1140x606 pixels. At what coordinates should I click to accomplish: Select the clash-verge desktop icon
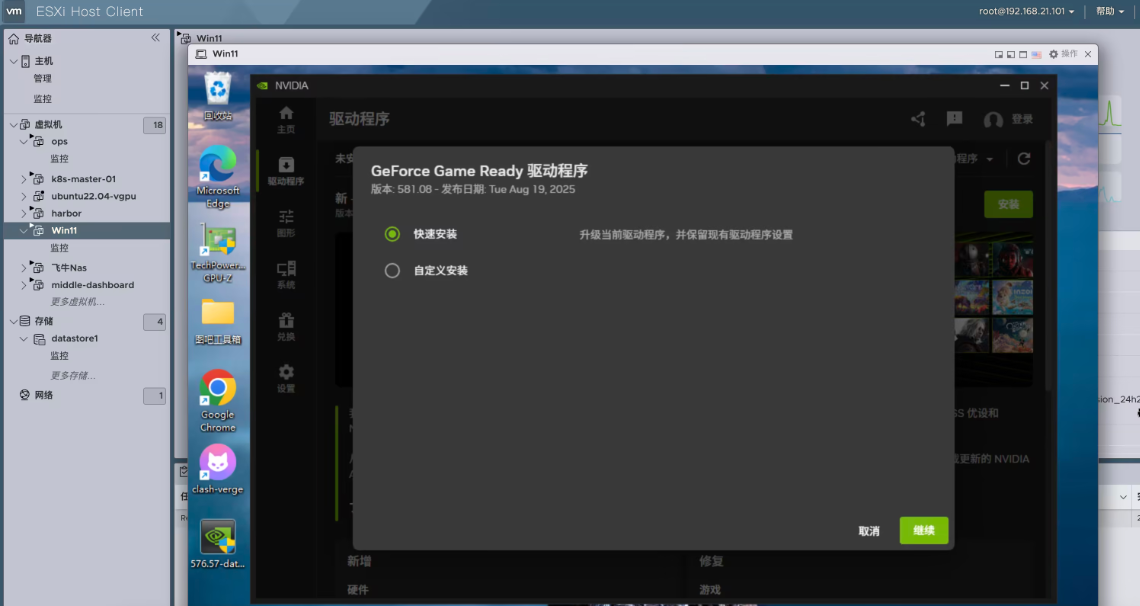pos(218,469)
